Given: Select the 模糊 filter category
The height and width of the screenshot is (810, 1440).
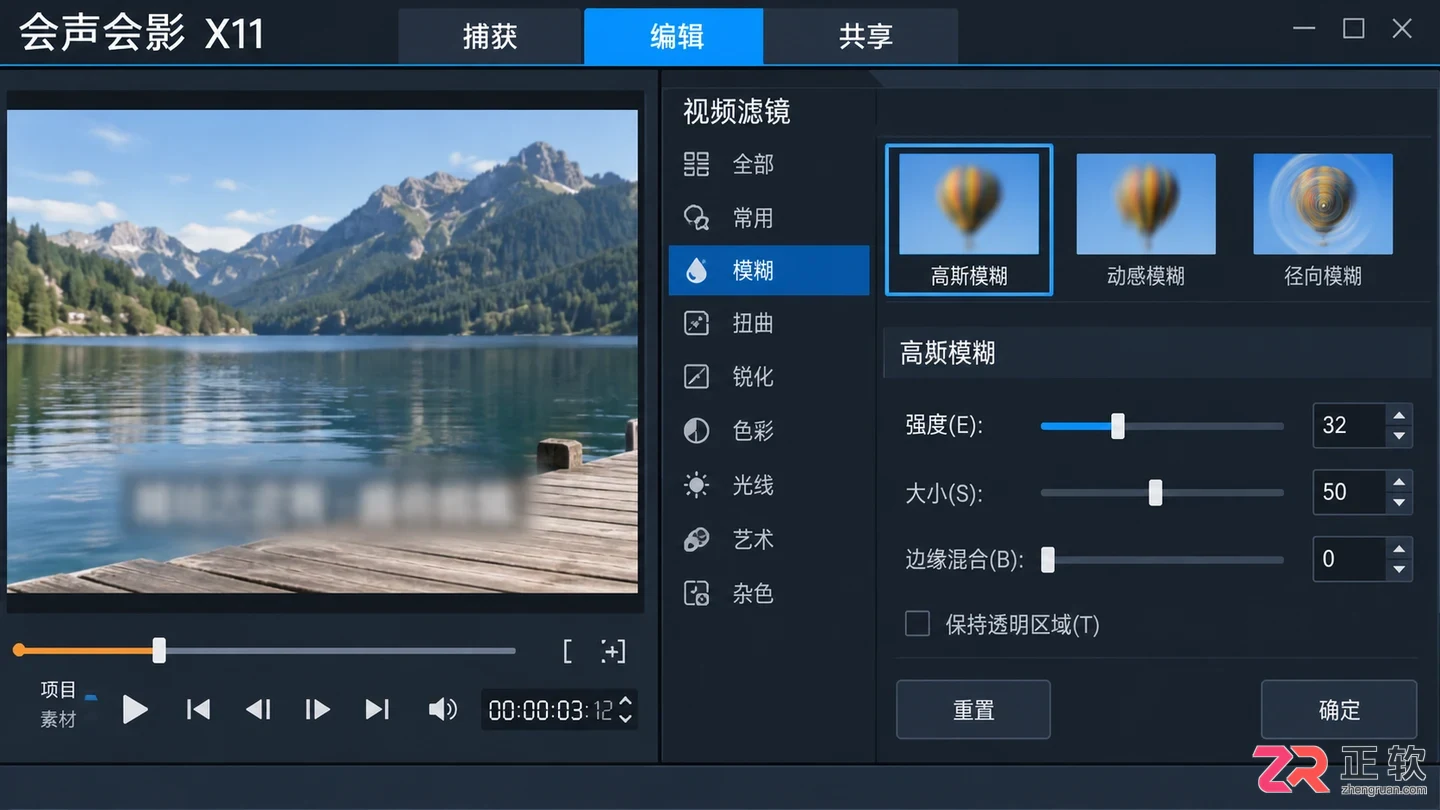Looking at the screenshot, I should (x=769, y=270).
